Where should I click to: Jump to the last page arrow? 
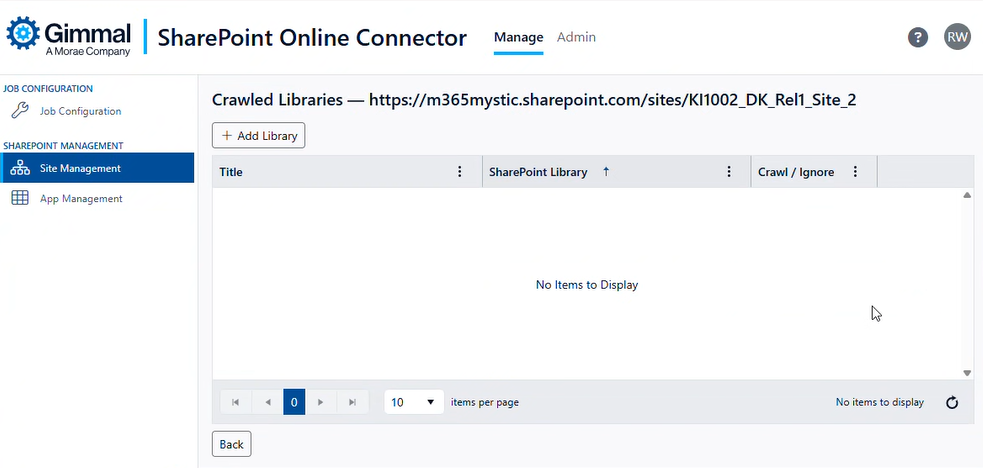point(352,402)
